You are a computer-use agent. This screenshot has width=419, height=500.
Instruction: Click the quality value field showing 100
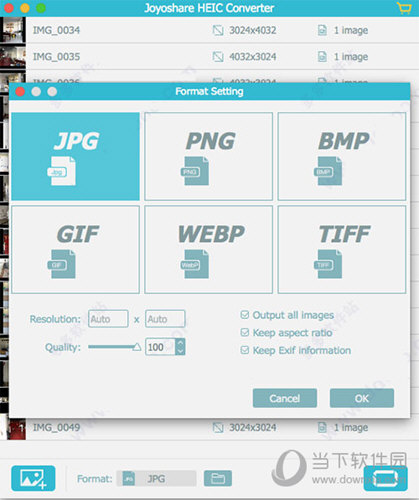[x=160, y=347]
